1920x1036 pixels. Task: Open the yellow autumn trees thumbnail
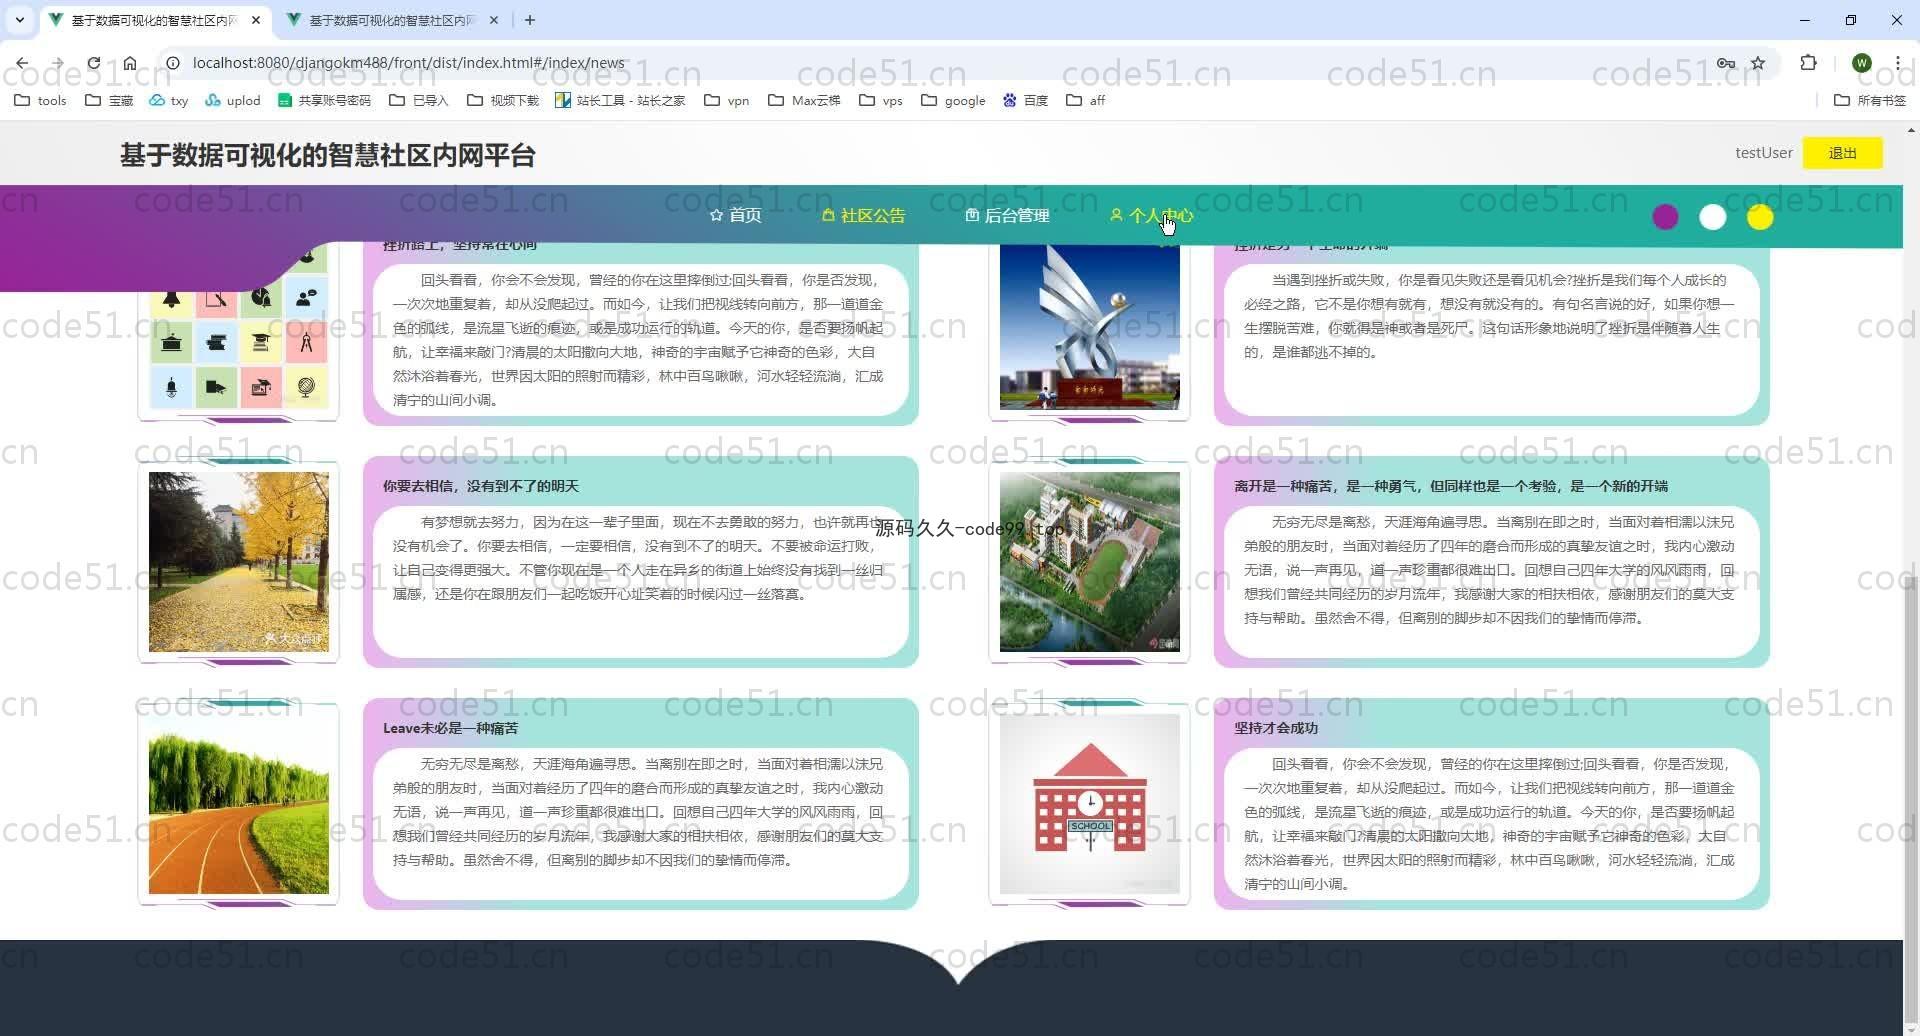coord(239,562)
